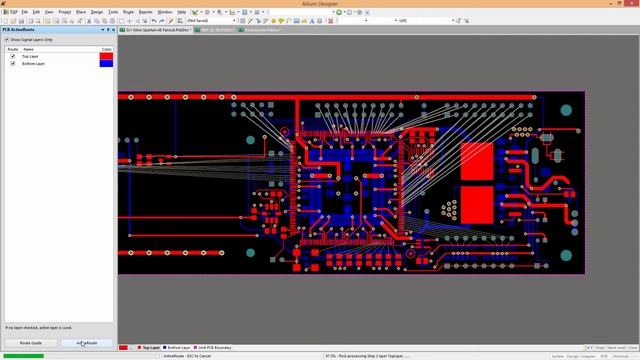Click the Redo arrow icon
The width and height of the screenshot is (640, 360).
click(162, 21)
